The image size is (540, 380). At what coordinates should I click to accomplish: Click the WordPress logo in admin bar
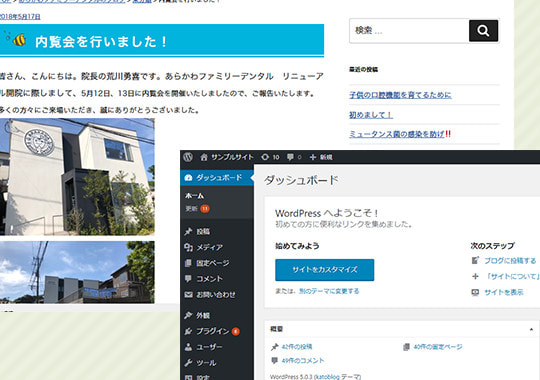click(188, 157)
